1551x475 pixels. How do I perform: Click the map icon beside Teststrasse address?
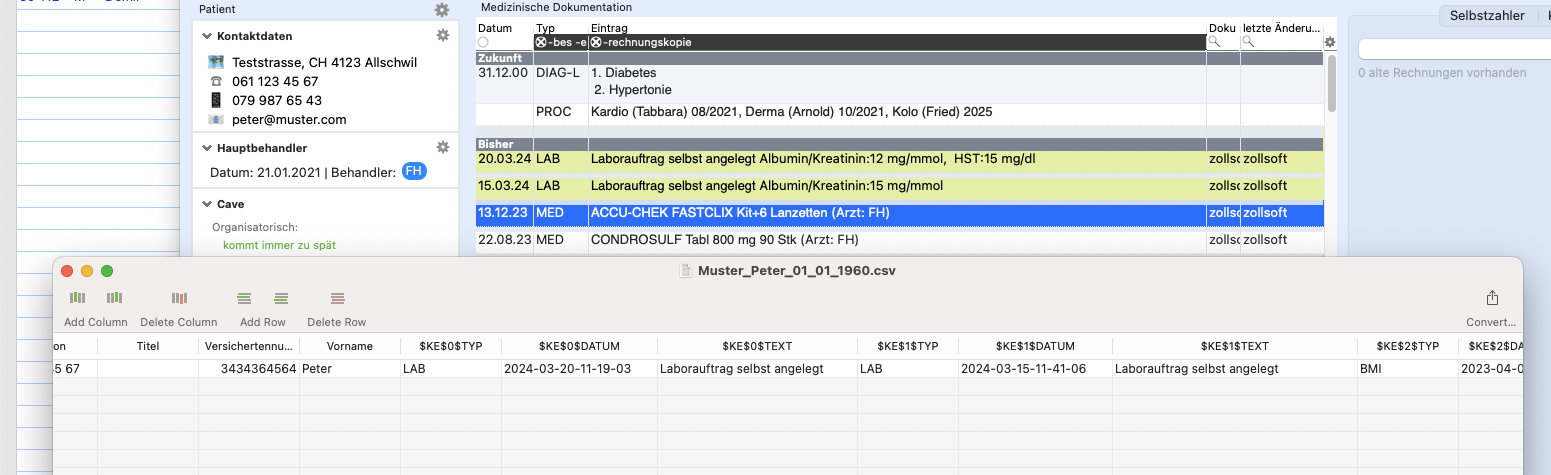(216, 62)
